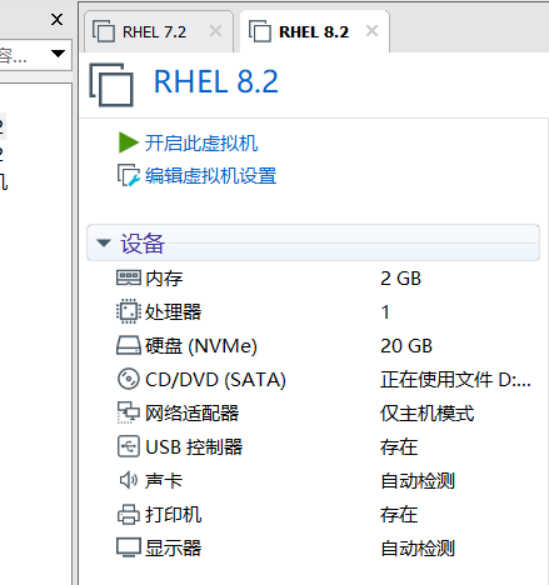Screen dimensions: 549x585
Task: Close the RHEL 7.2 tab
Action: pyautogui.click(x=216, y=31)
